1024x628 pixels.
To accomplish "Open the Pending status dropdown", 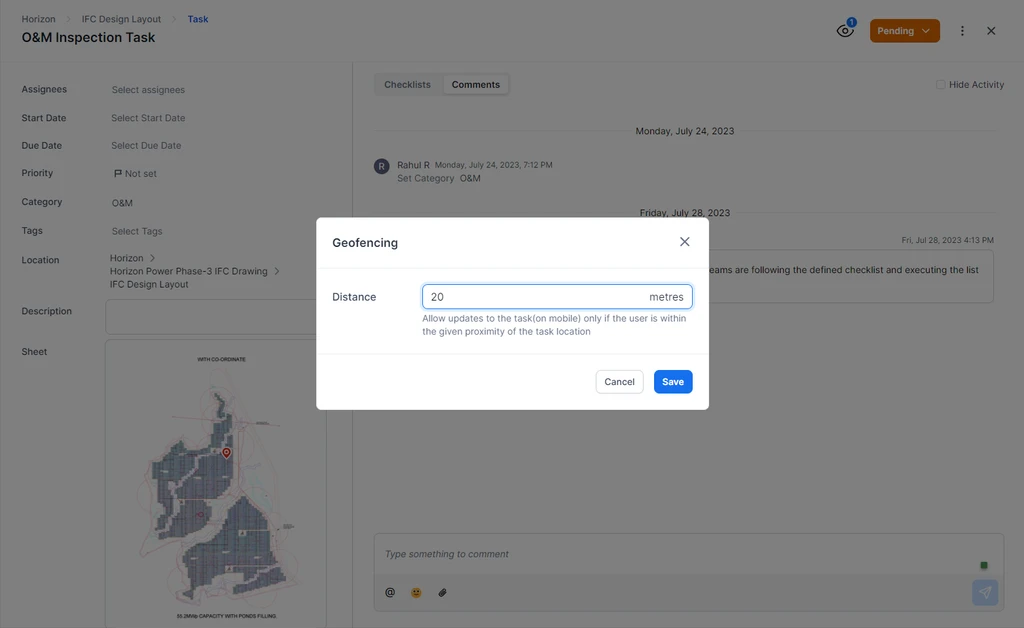I will (904, 31).
